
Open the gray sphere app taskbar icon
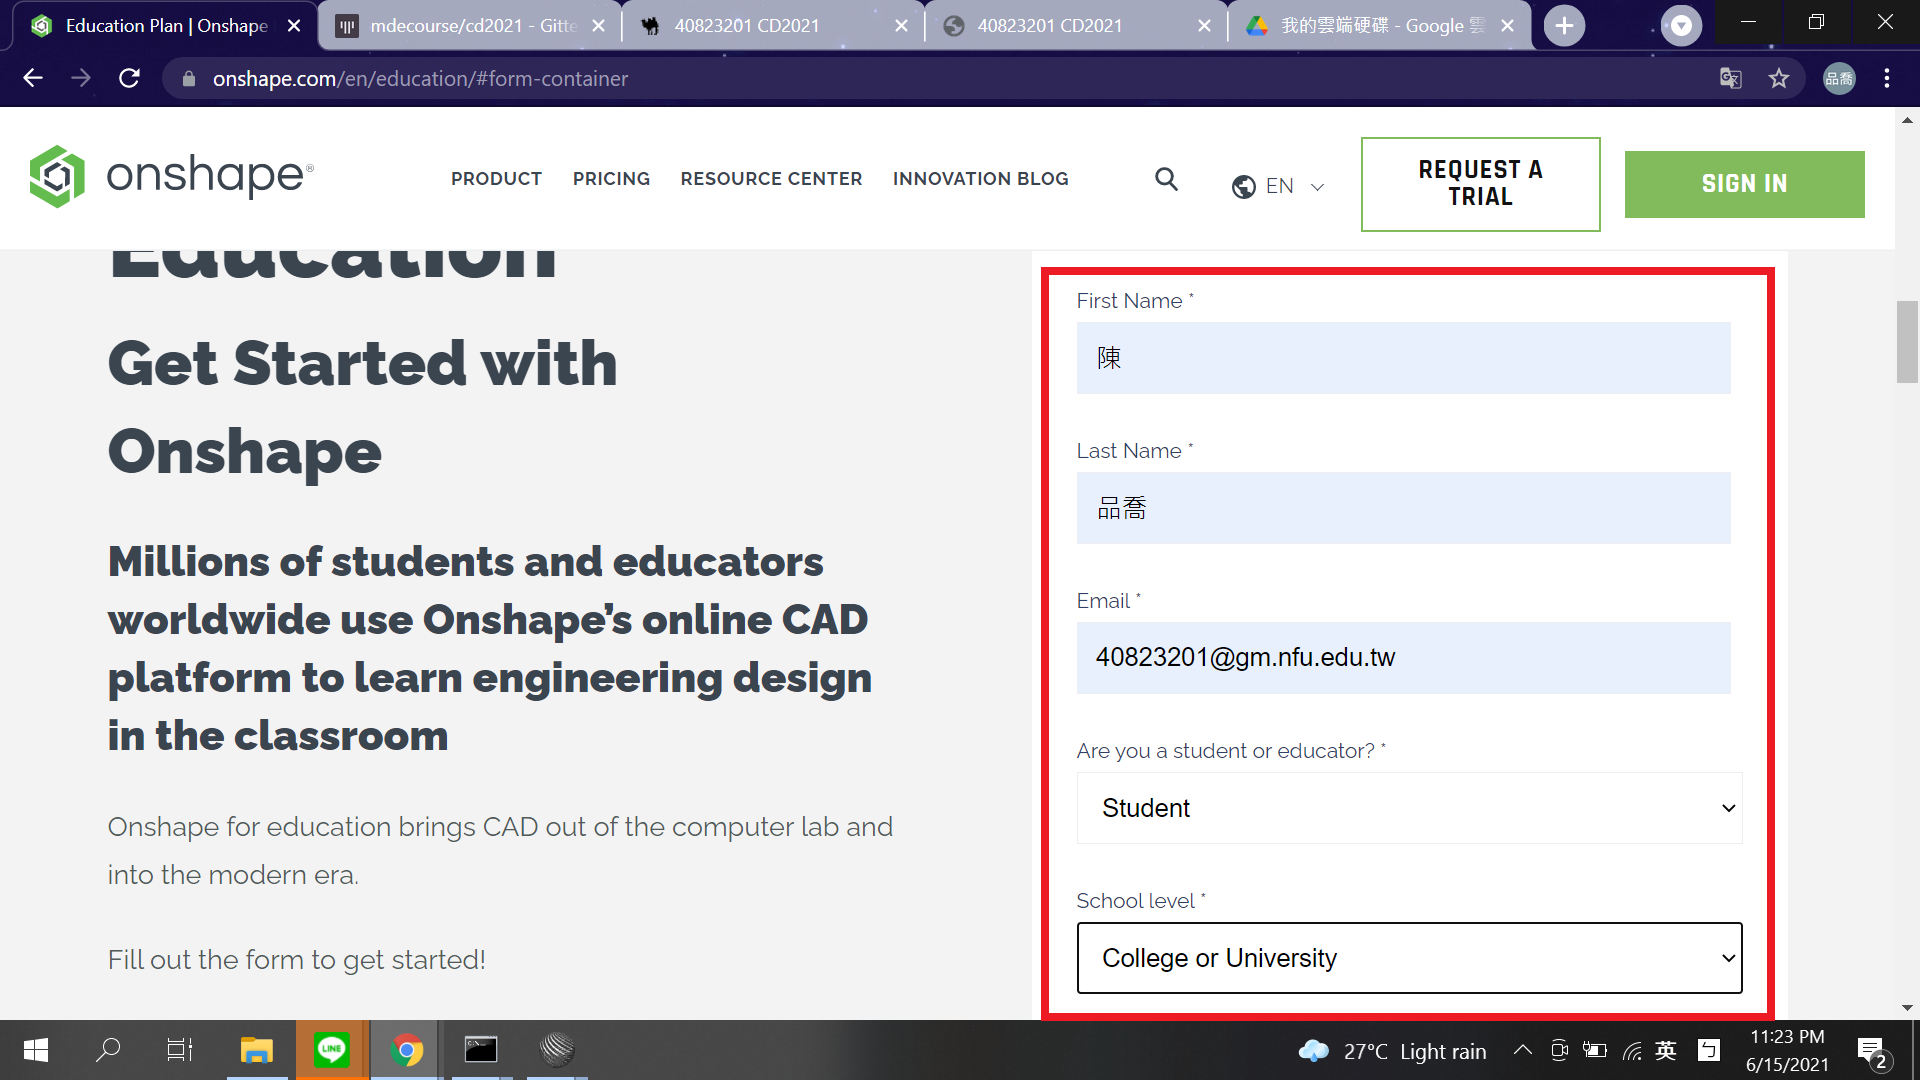tap(557, 1050)
